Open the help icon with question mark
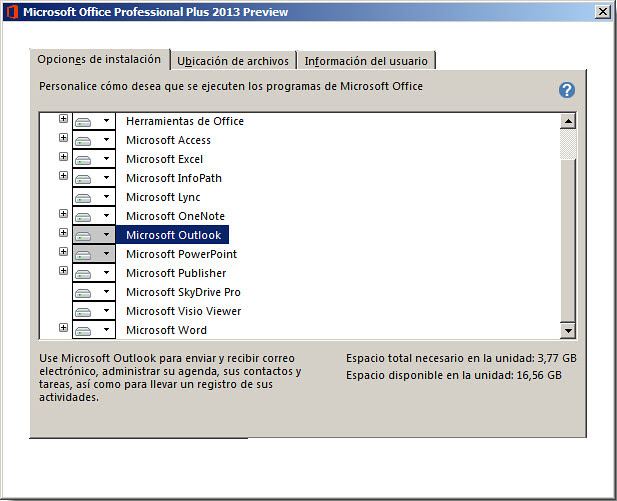 567,90
